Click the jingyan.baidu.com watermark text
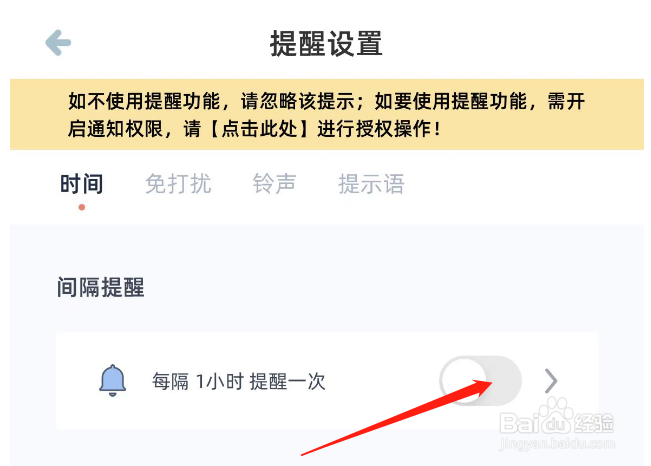The width and height of the screenshot is (651, 466). (x=557, y=444)
